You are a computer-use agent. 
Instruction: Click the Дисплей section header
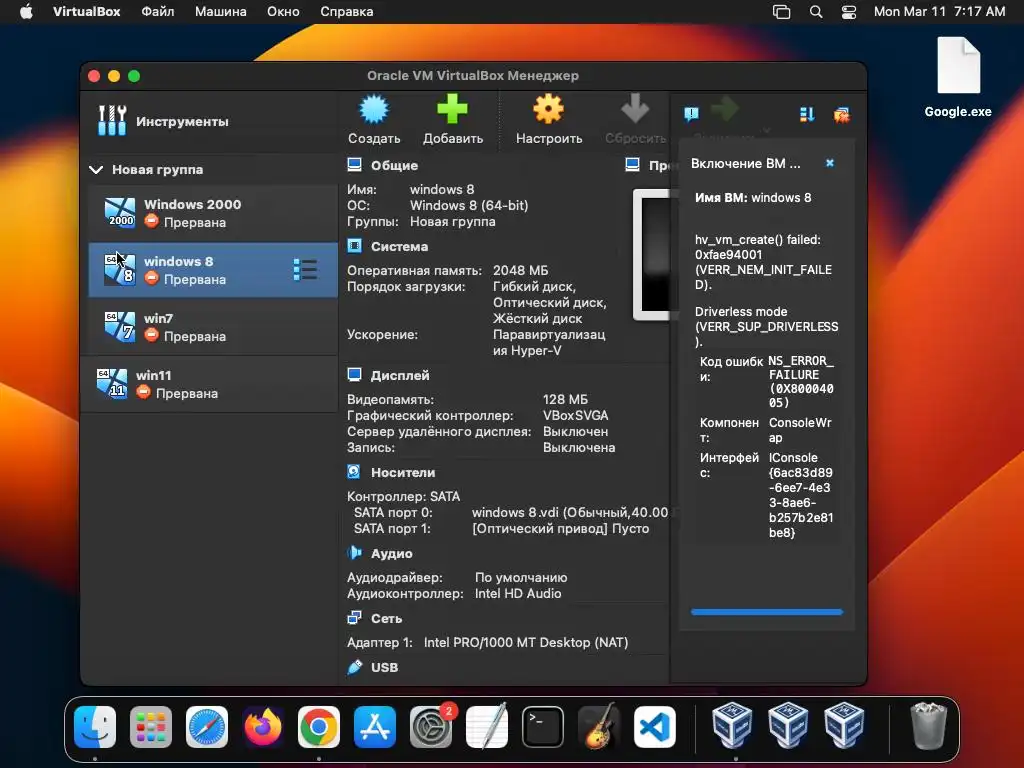pyautogui.click(x=400, y=376)
